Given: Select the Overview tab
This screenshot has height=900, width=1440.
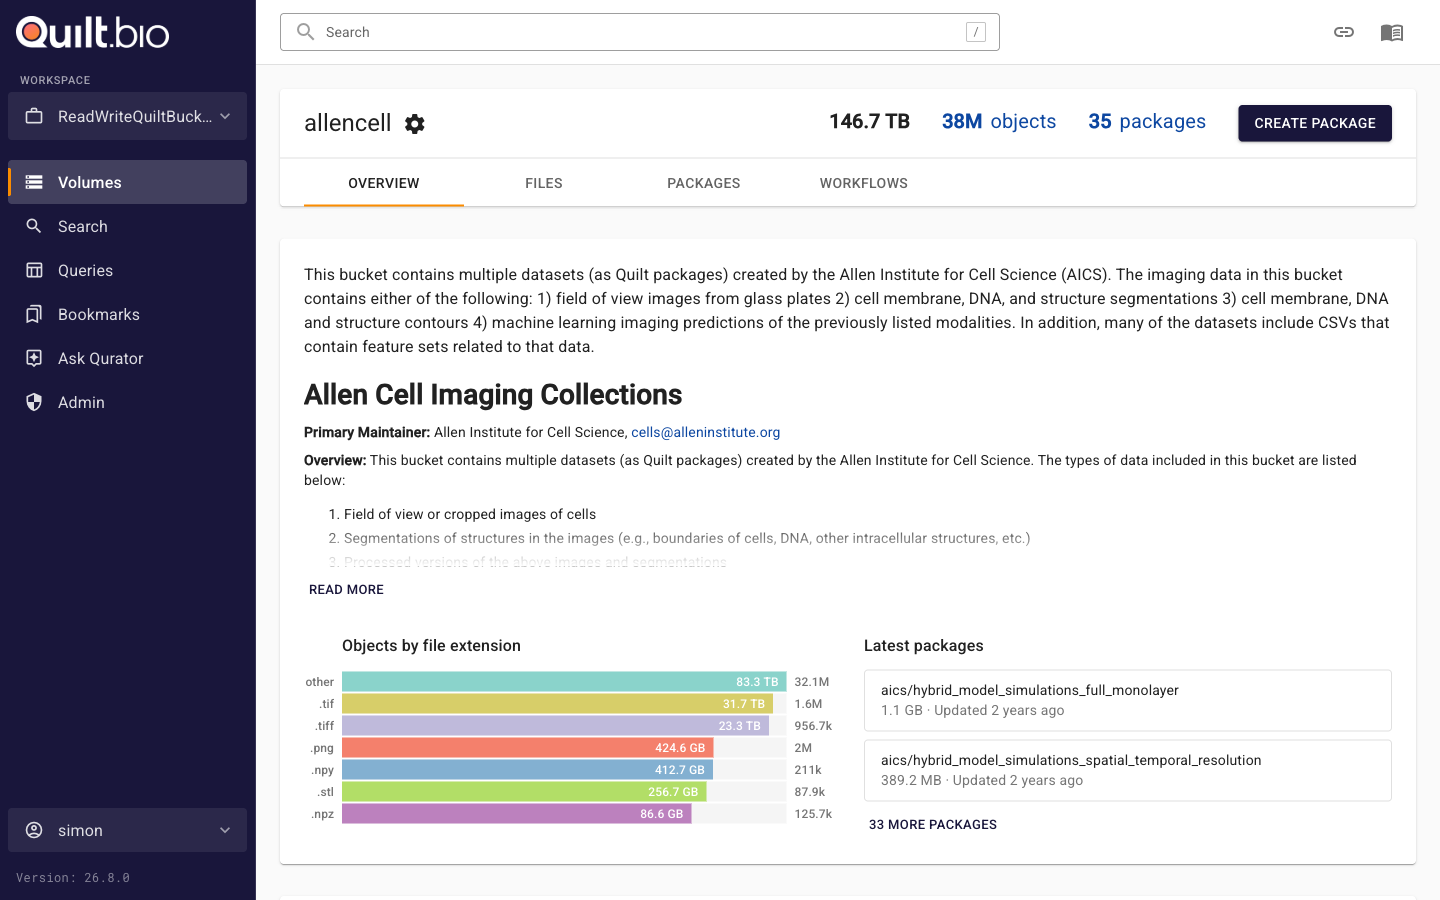Looking at the screenshot, I should 384,183.
